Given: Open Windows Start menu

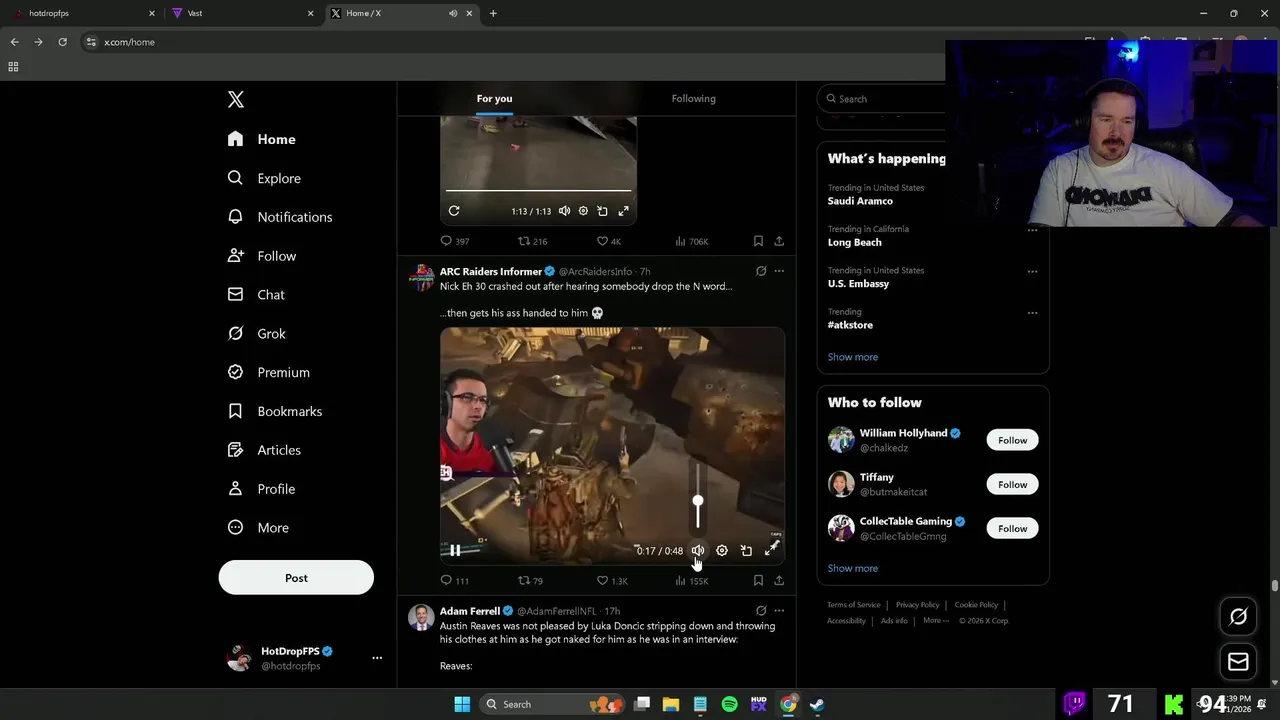Looking at the screenshot, I should pyautogui.click(x=462, y=704).
